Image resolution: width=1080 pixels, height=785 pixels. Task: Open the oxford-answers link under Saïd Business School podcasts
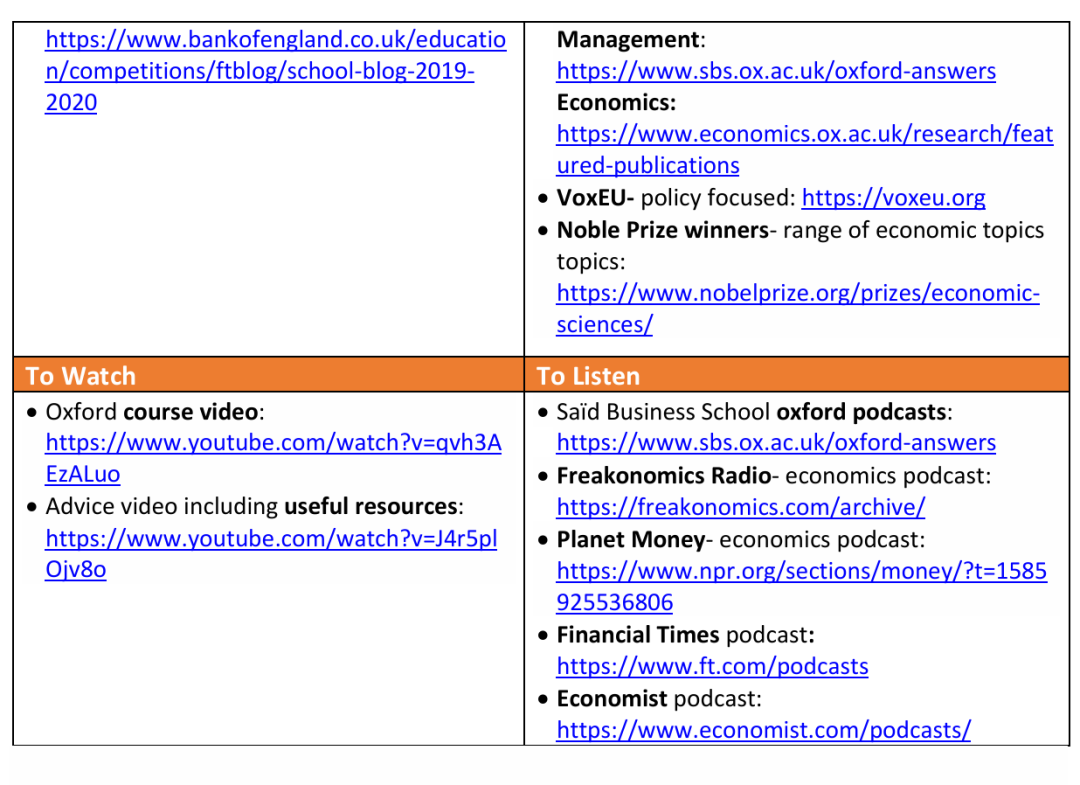(x=776, y=443)
